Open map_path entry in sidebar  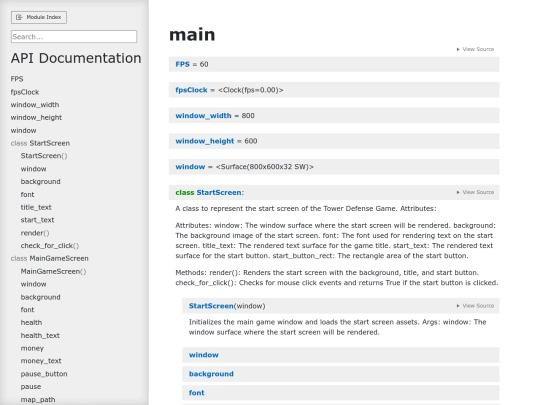click(38, 399)
